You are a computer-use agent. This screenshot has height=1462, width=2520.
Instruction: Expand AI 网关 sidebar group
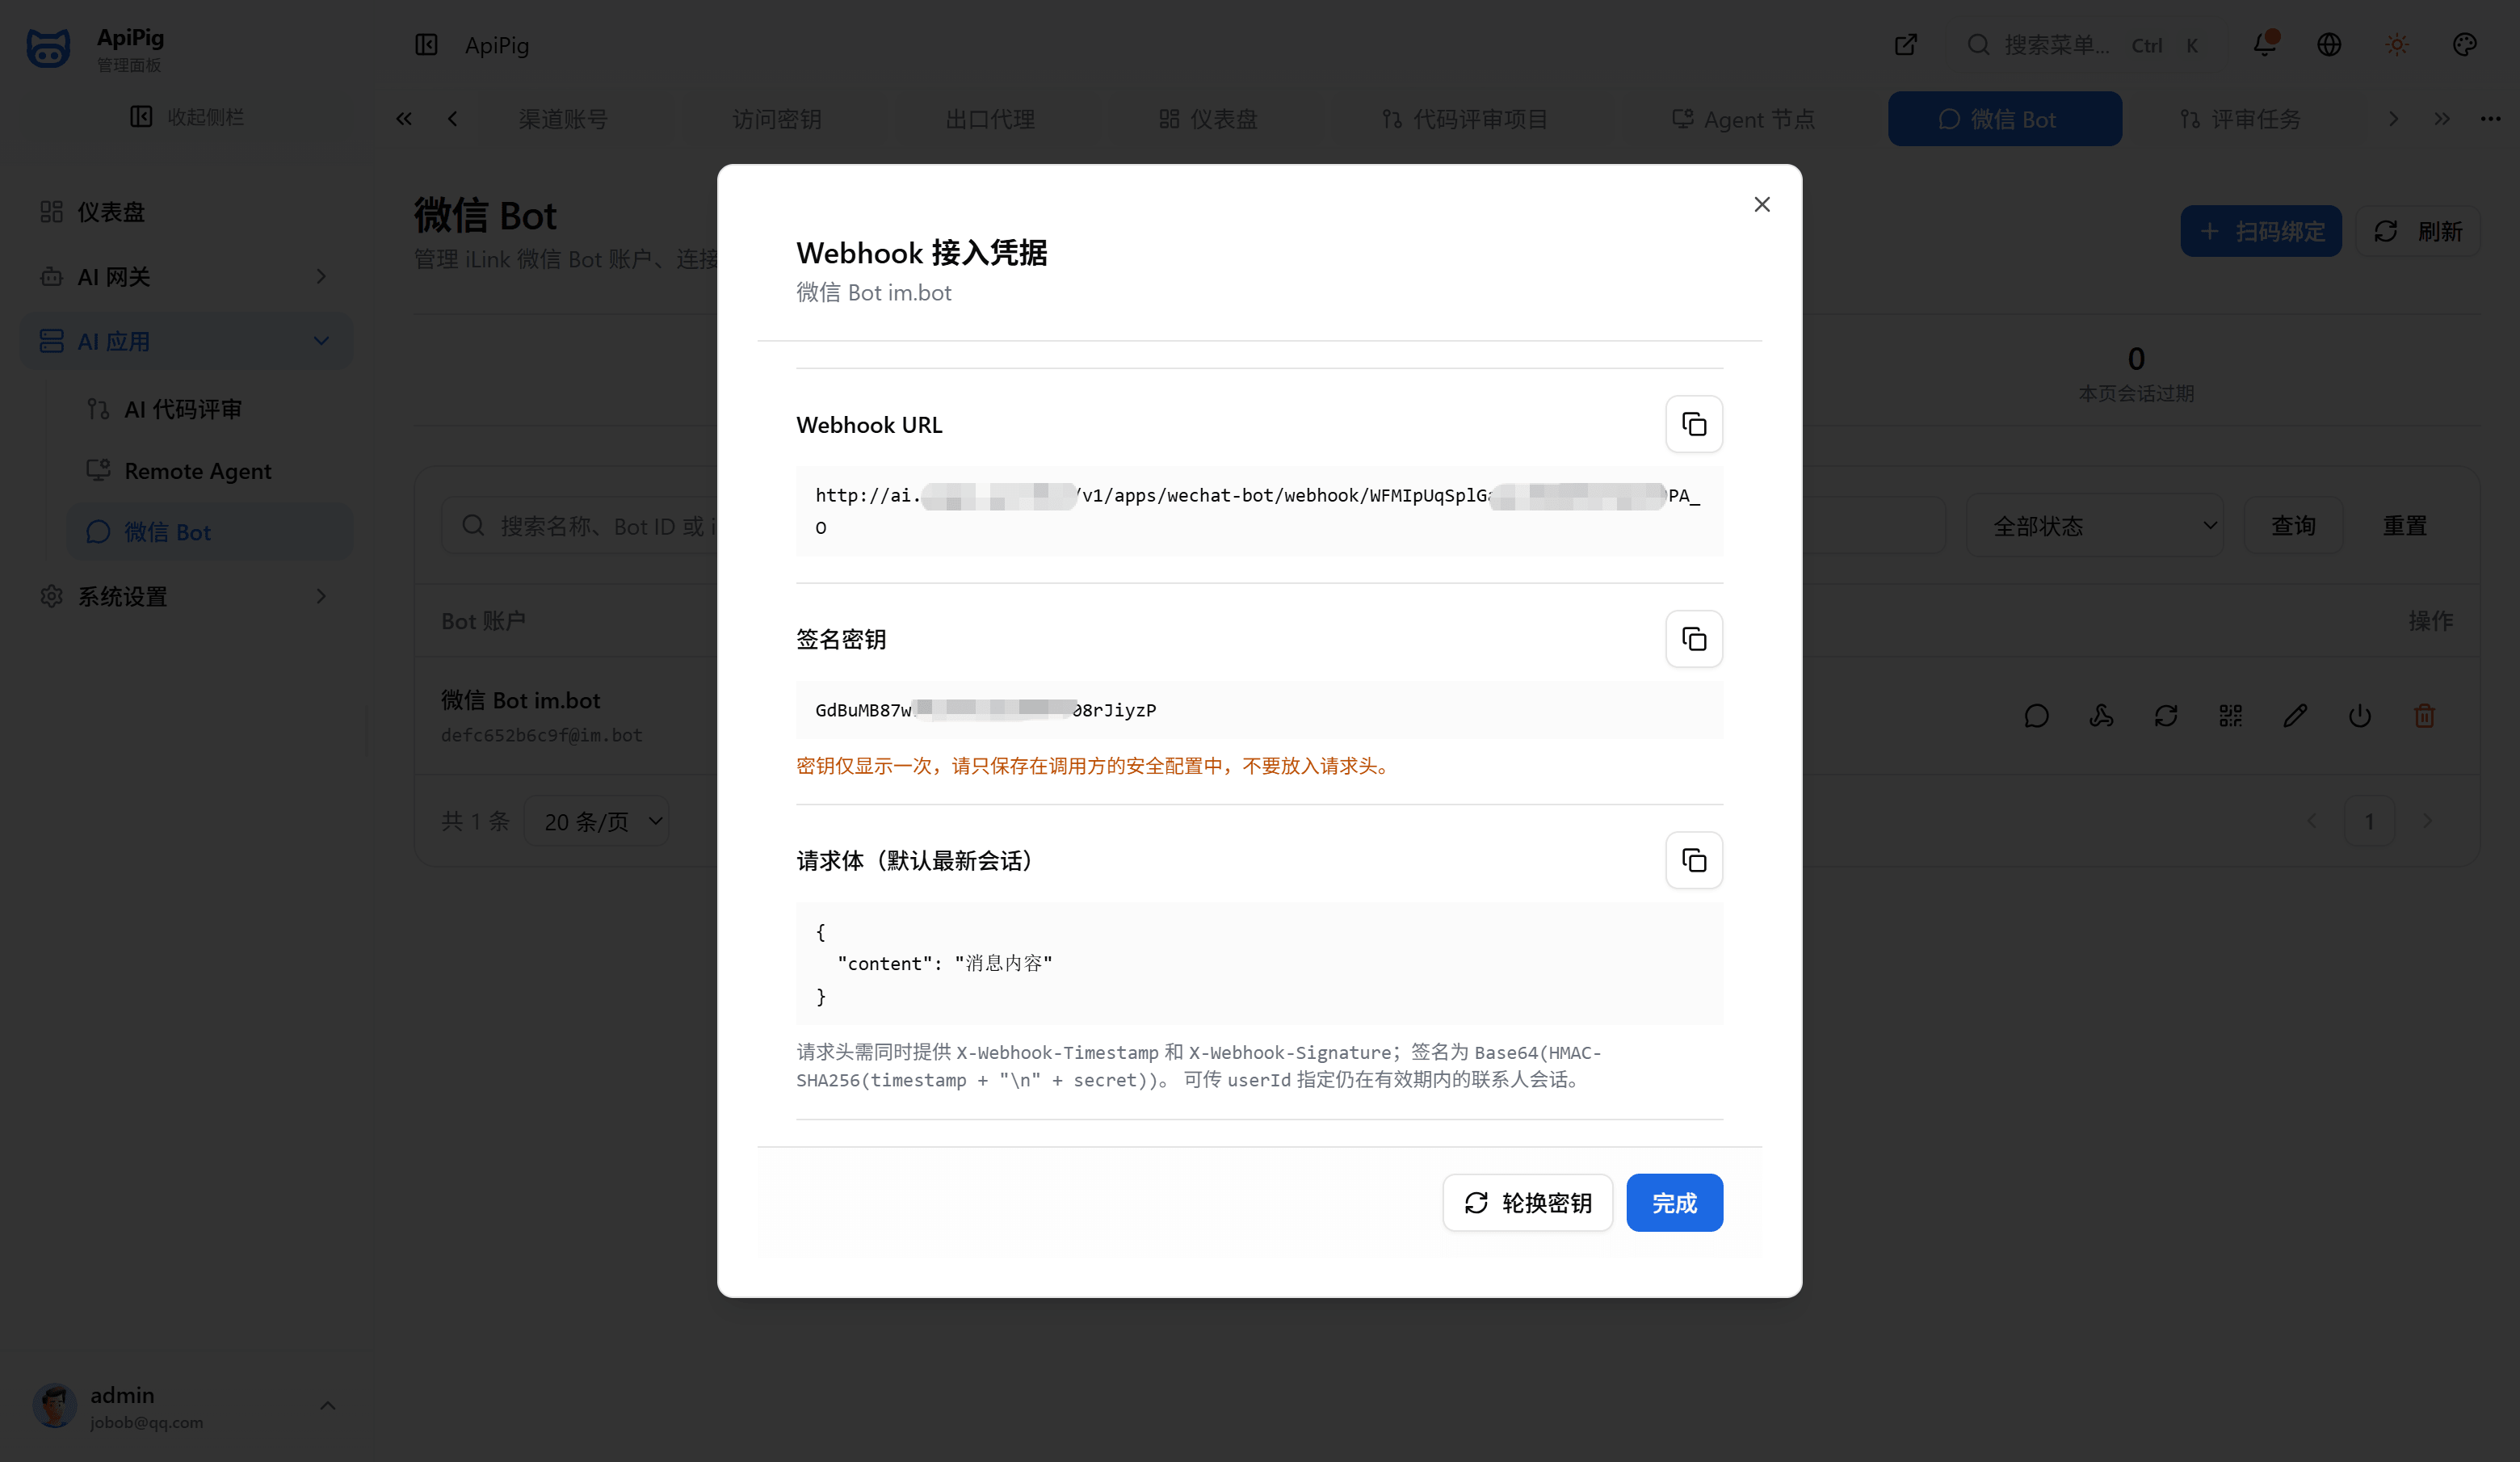tap(187, 276)
